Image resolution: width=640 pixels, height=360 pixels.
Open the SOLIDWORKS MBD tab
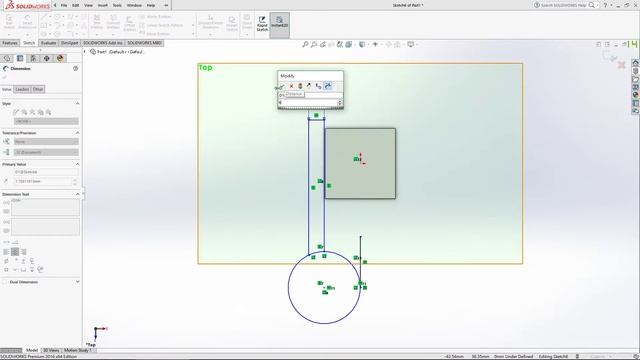[x=144, y=43]
